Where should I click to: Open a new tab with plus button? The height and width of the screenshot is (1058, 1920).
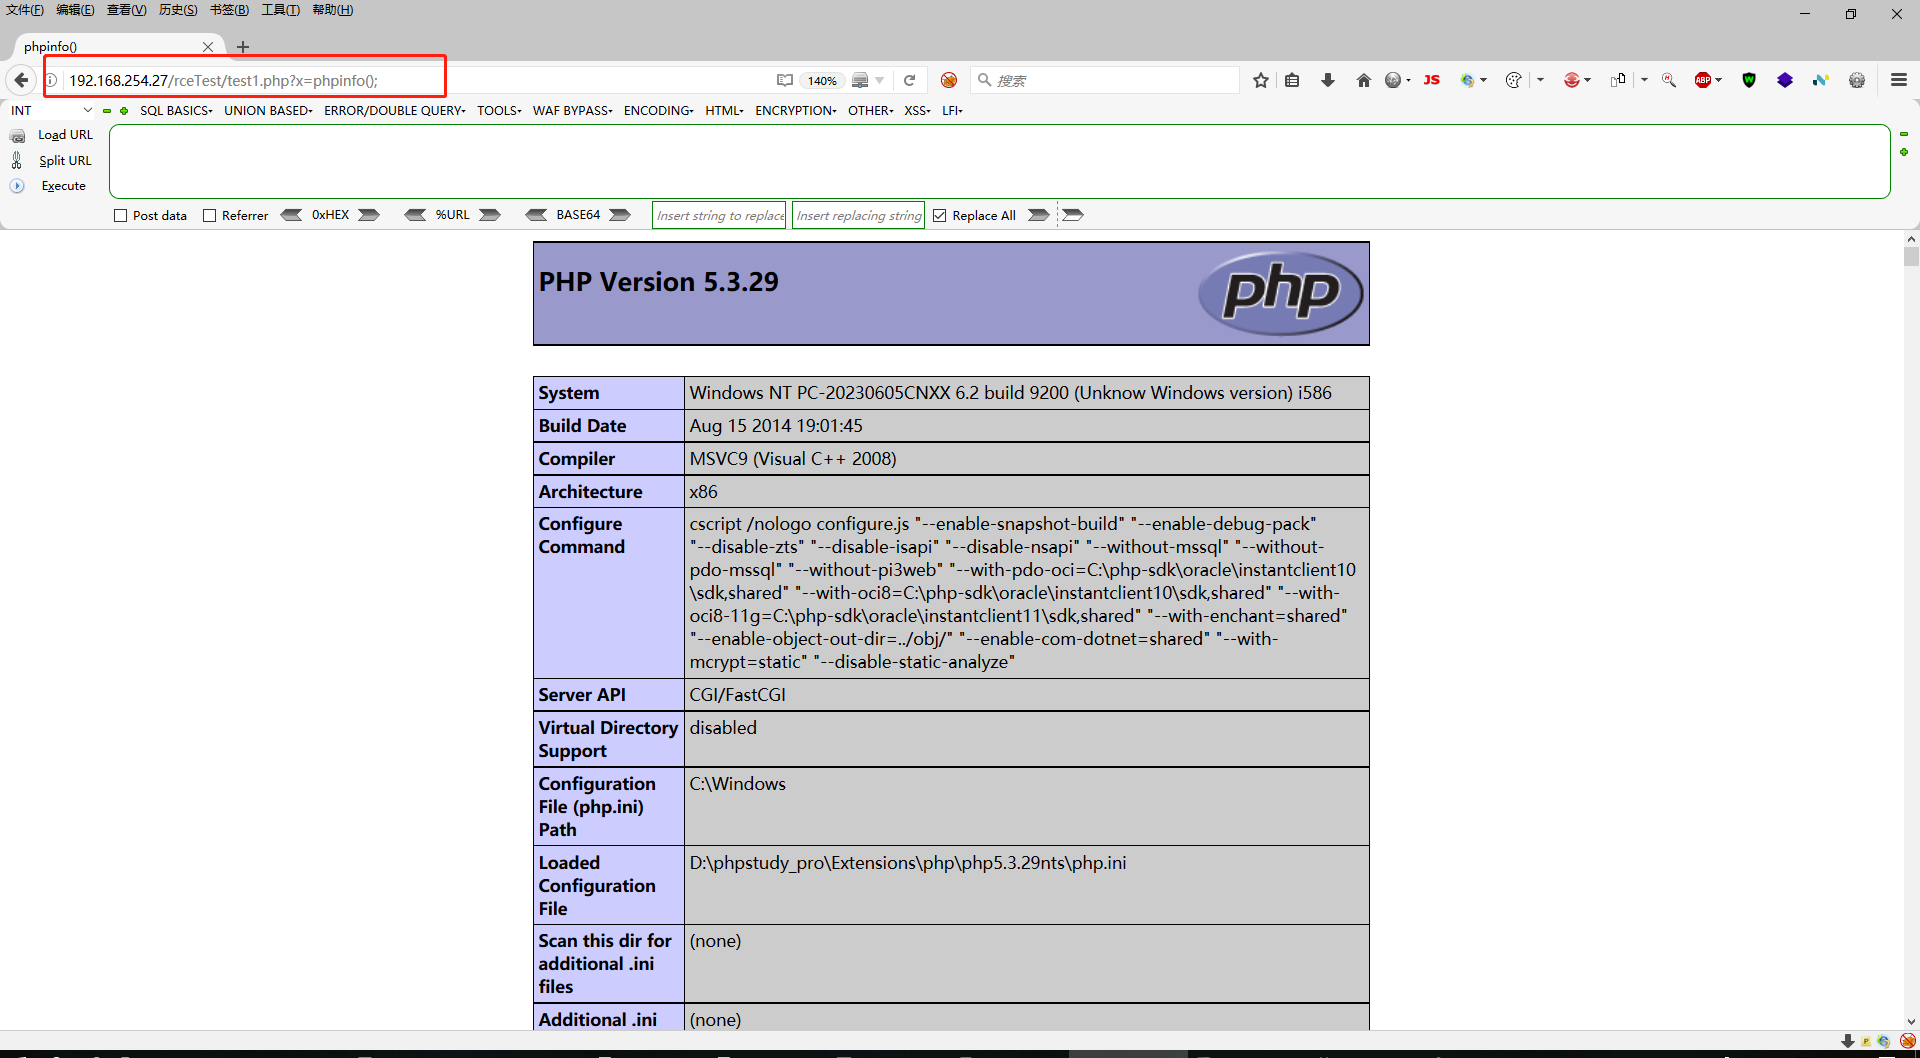click(x=242, y=47)
